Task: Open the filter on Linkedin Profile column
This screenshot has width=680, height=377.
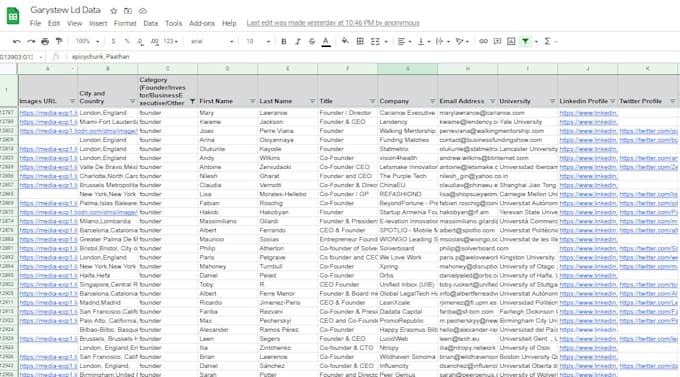Action: [612, 101]
